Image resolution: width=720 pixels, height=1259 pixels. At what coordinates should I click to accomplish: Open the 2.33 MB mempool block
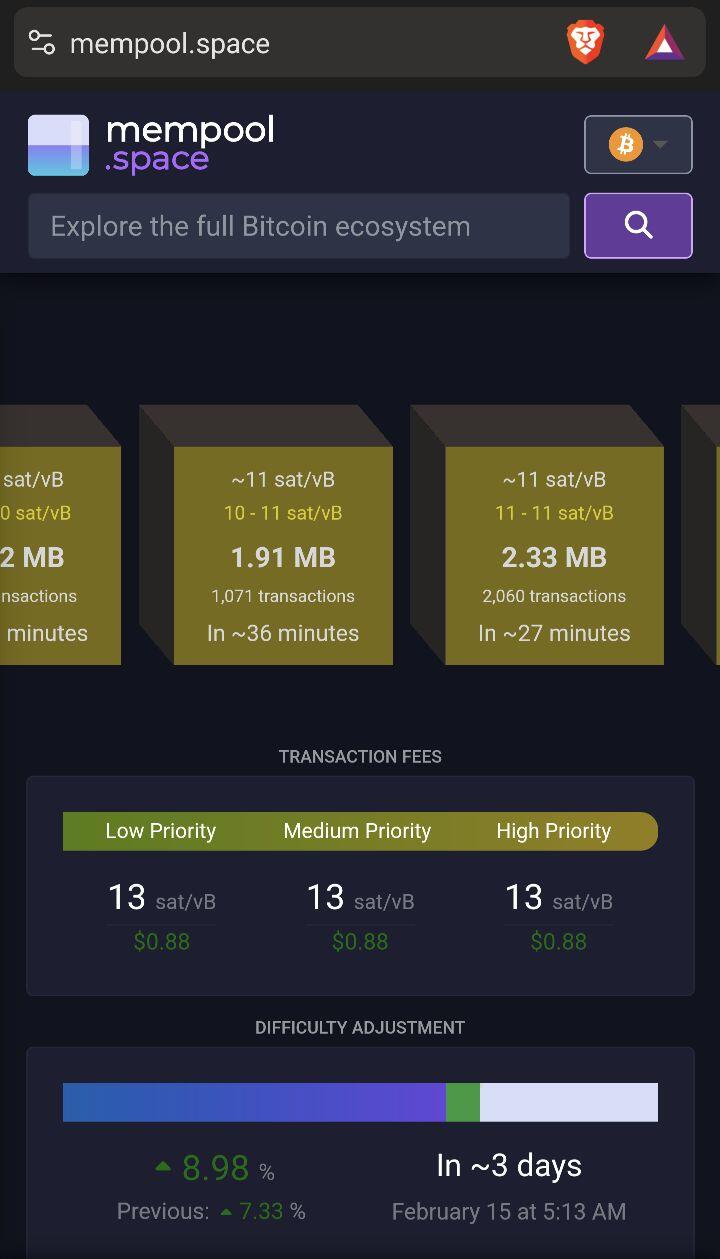pyautogui.click(x=554, y=555)
